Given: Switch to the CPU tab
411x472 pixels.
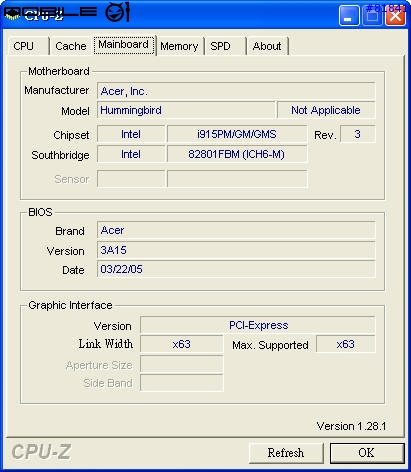Looking at the screenshot, I should click(x=29, y=46).
